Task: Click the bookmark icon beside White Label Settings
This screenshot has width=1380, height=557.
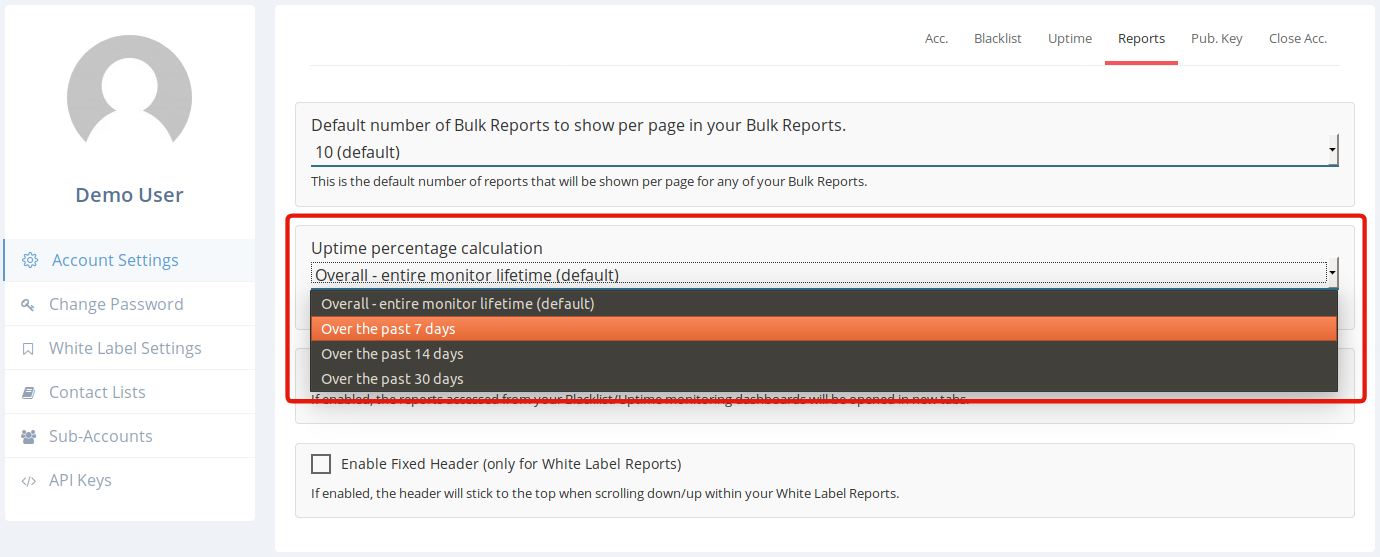Action: (x=28, y=348)
